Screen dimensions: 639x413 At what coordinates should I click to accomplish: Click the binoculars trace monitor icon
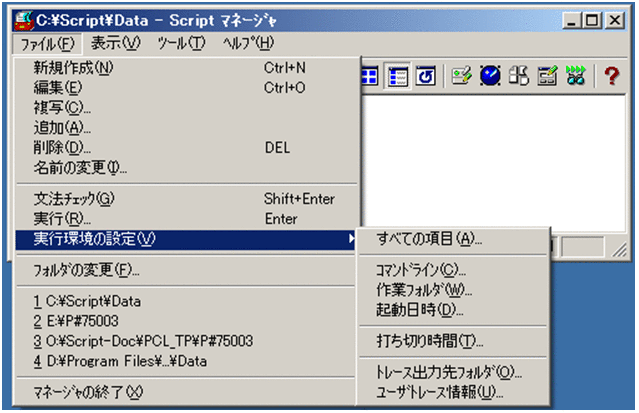coord(575,76)
